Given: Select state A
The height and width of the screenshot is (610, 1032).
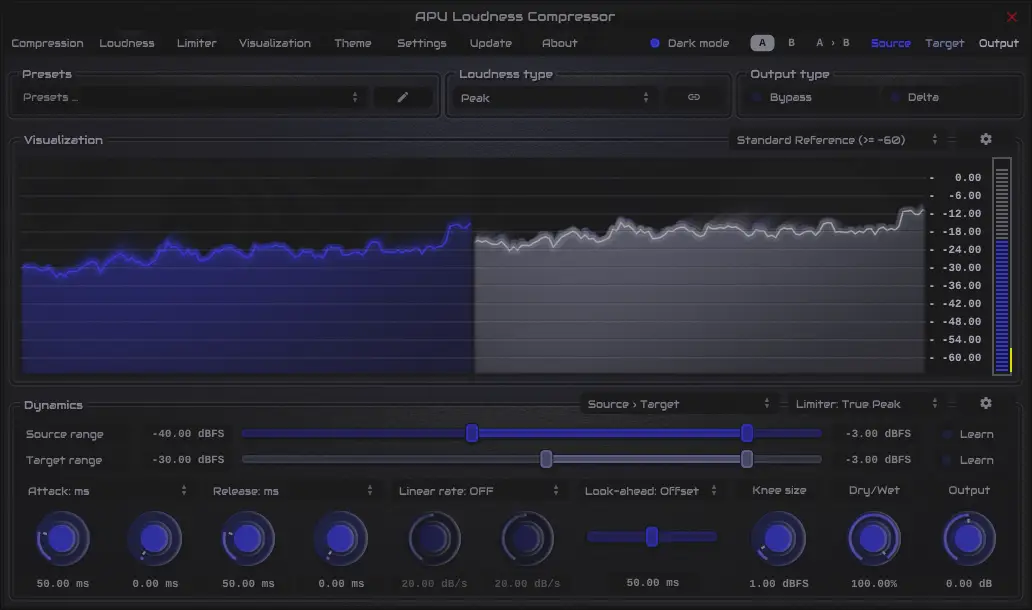Looking at the screenshot, I should [762, 43].
